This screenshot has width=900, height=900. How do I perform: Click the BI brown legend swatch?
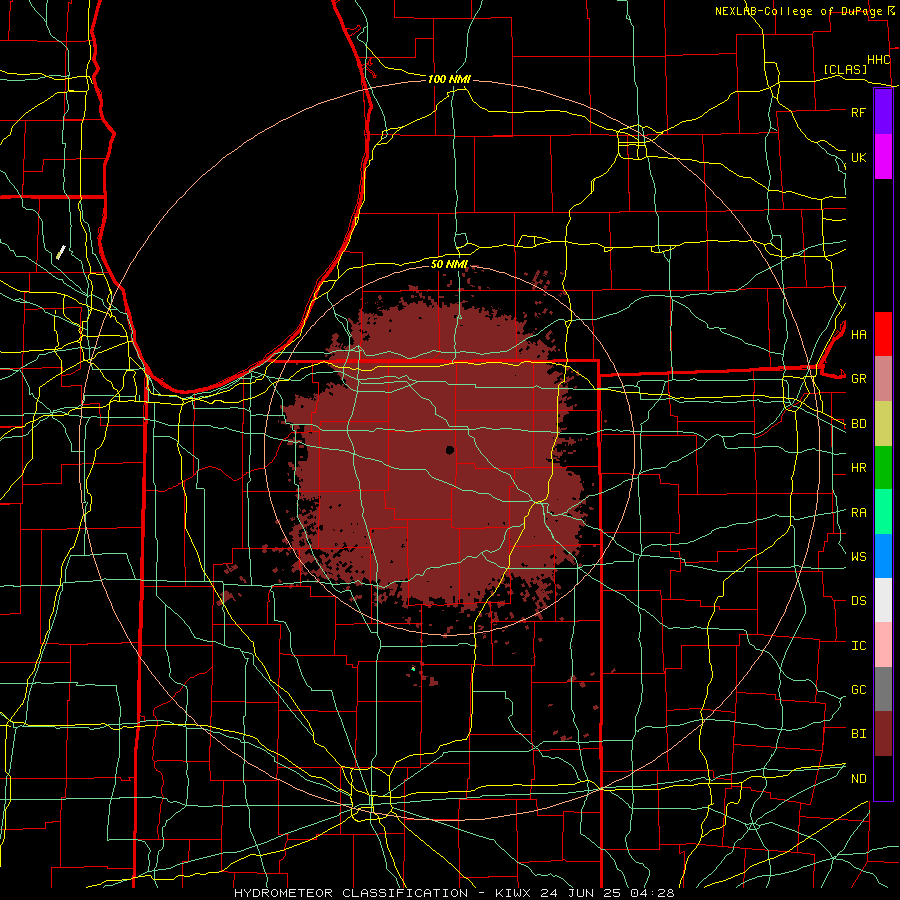(883, 734)
